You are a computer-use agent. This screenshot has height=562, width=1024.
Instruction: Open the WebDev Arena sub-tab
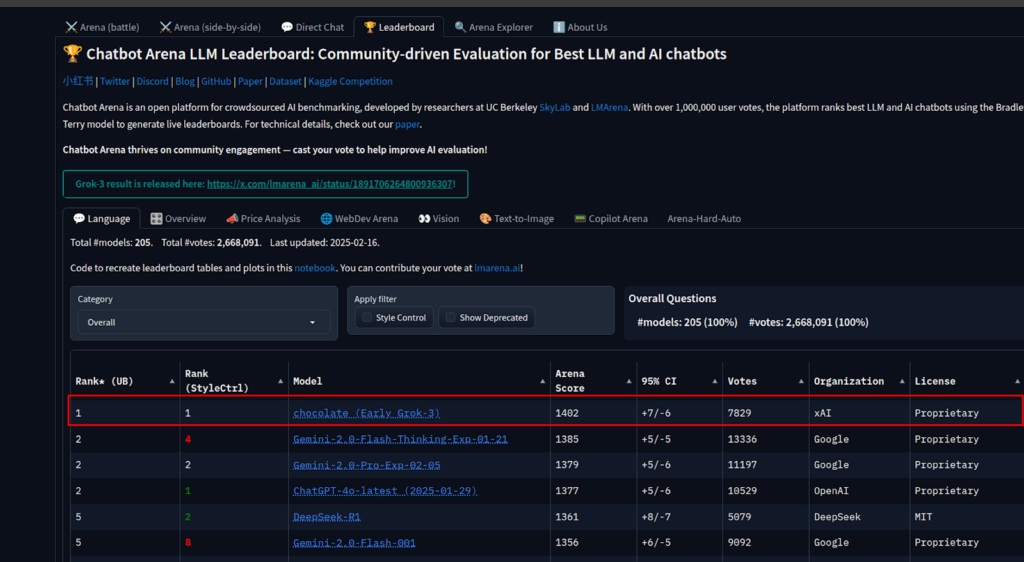click(x=359, y=219)
